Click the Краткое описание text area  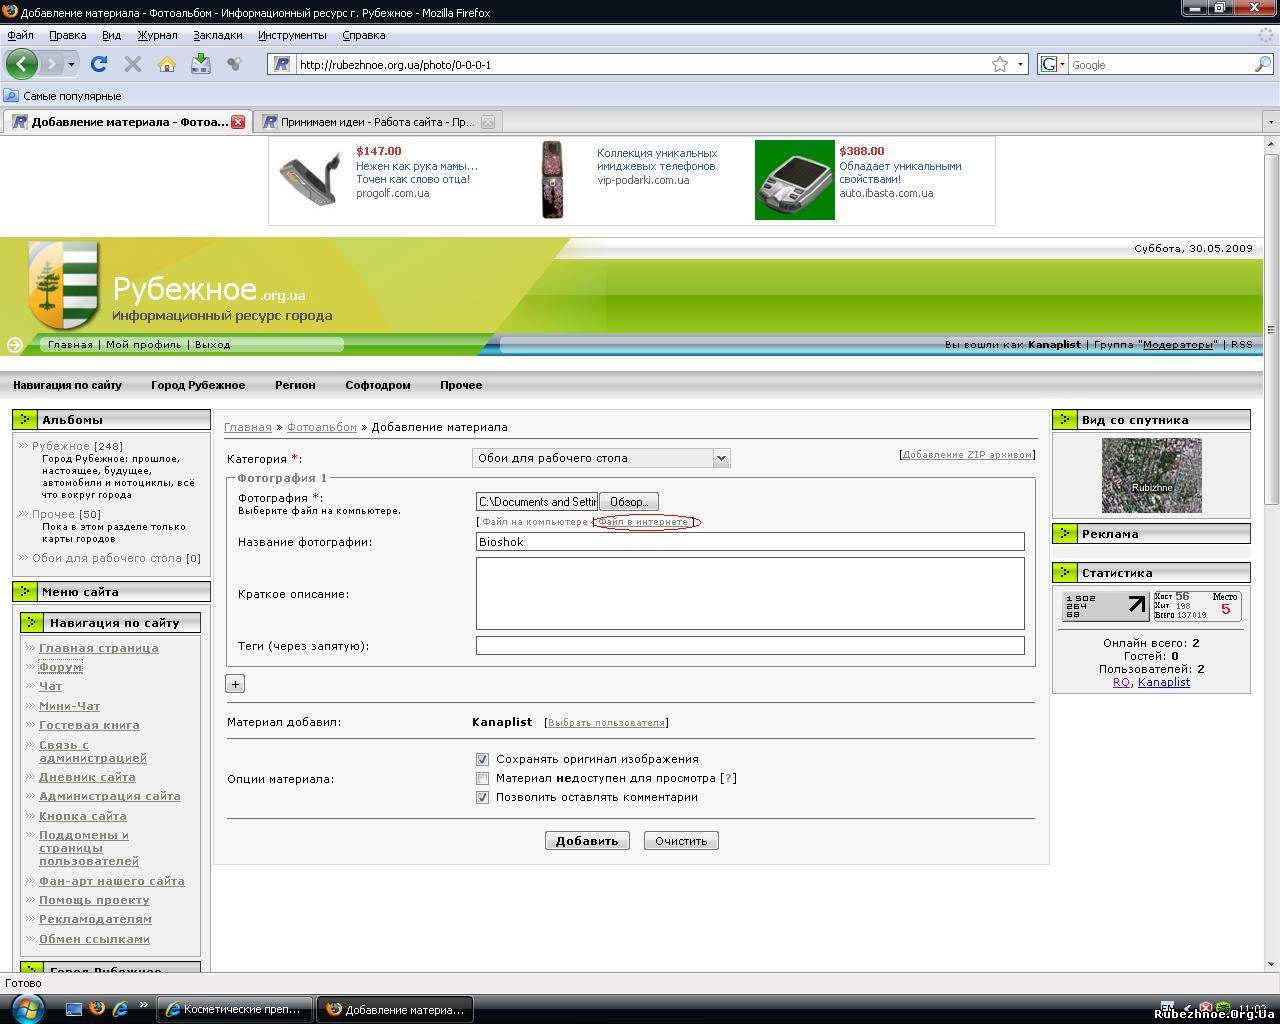pos(750,593)
